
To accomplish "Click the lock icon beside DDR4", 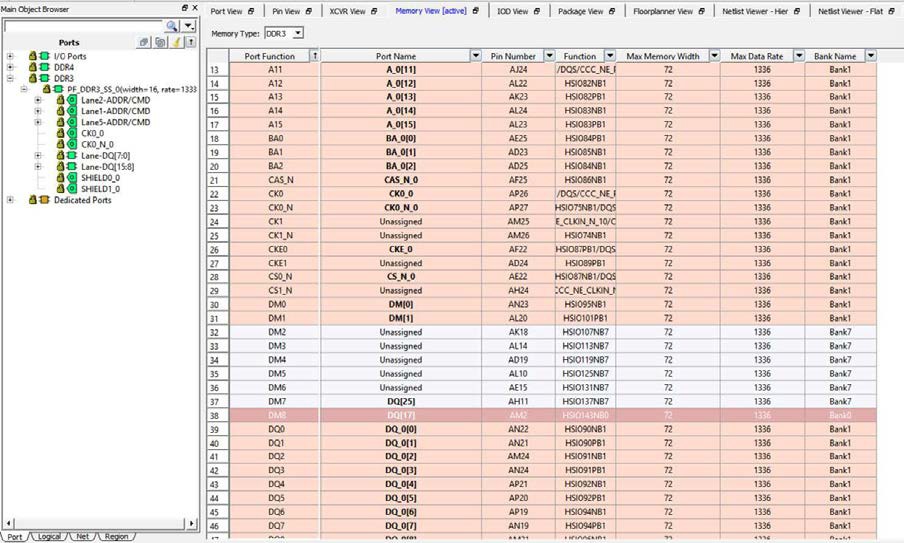I will pos(32,67).
